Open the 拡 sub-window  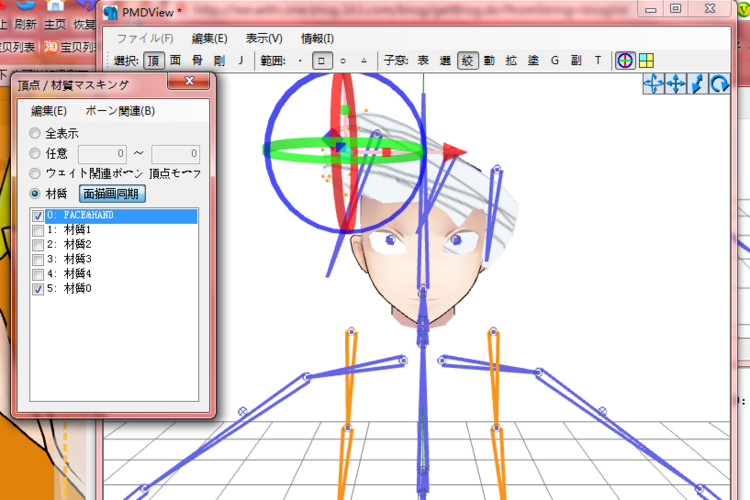(x=511, y=60)
